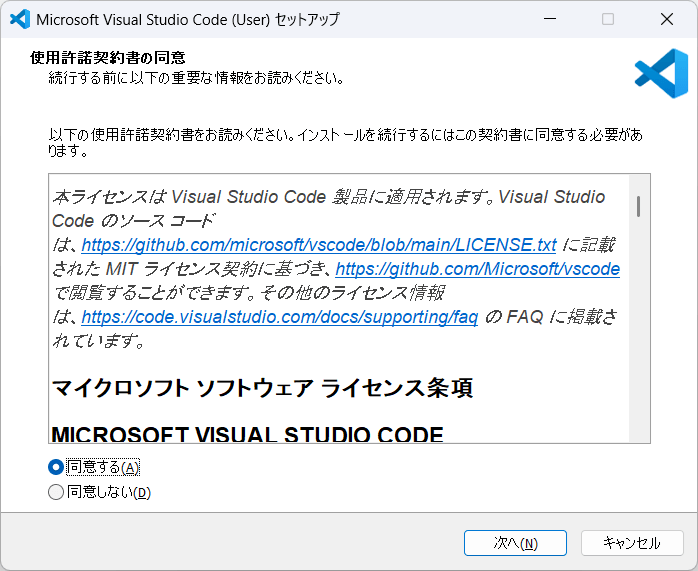Viewport: 698px width, 571px height.
Task: Click the MICROSOFT VISUAL STUDIO CODE heading
Action: (x=246, y=435)
